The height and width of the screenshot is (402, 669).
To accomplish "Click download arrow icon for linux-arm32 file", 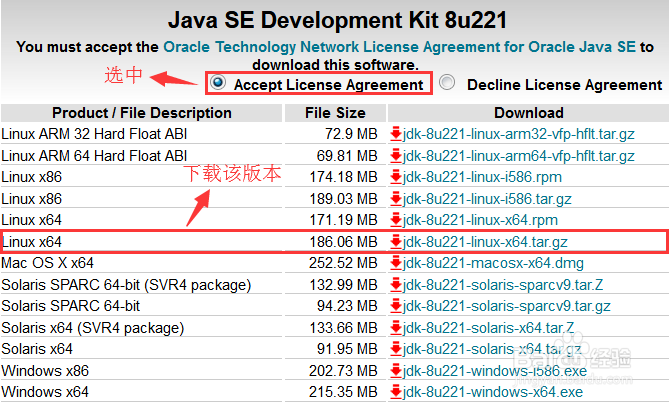I will 396,134.
